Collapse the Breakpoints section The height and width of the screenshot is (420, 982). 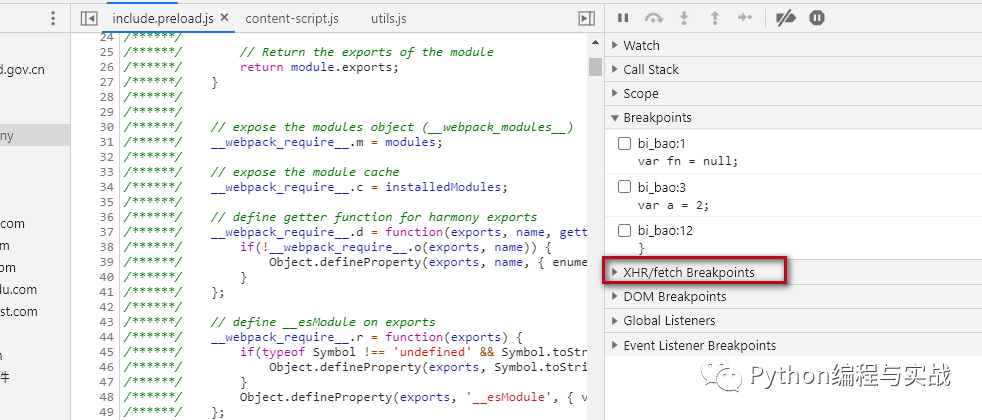click(793, 118)
